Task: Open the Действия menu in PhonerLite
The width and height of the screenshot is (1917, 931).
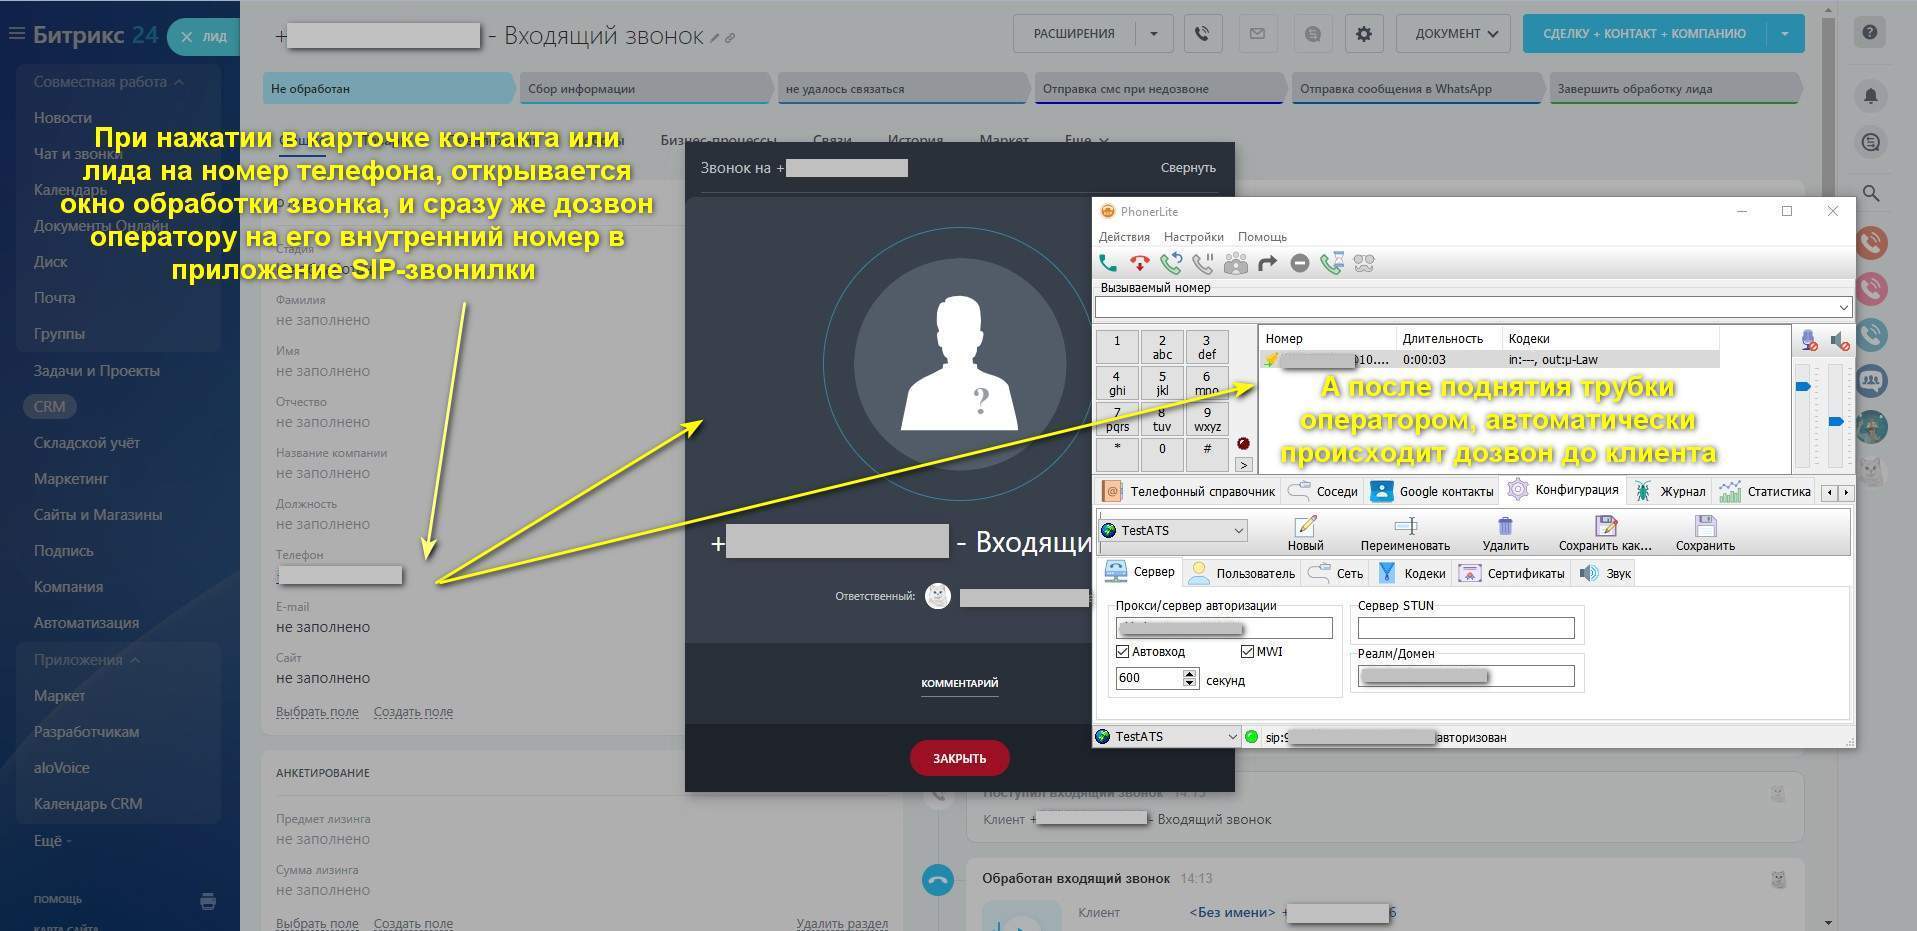Action: 1124,237
